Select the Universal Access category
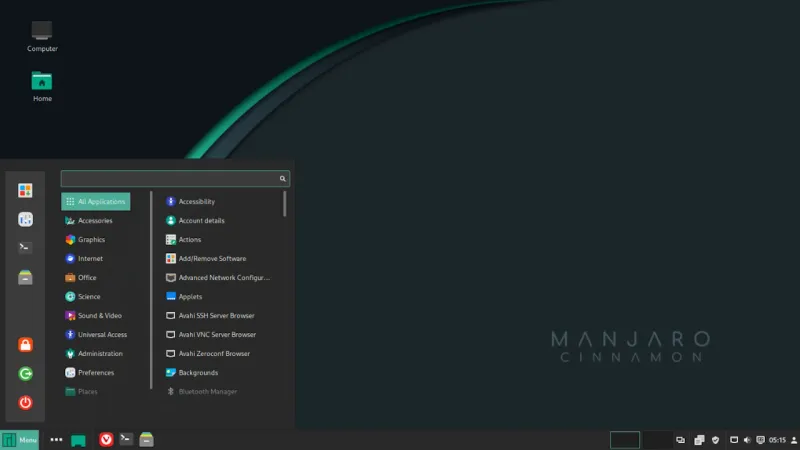The width and height of the screenshot is (800, 450). [95, 335]
